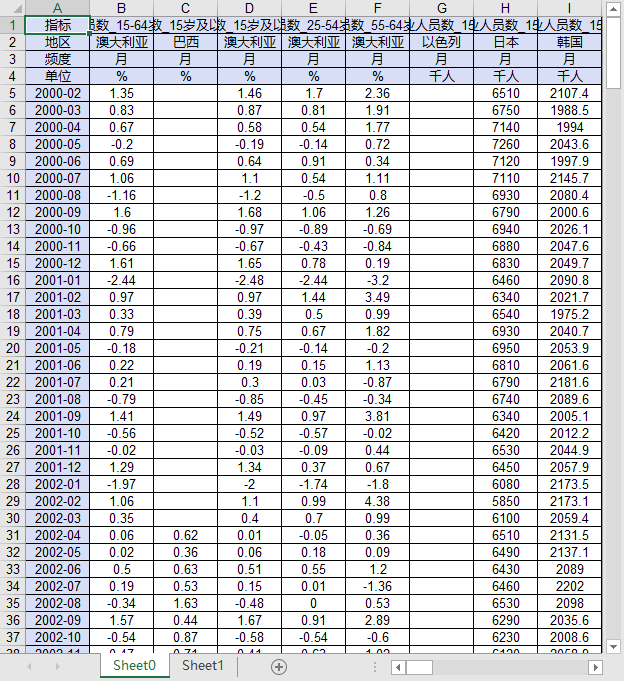Click the vertical scrollbar up arrow
The width and height of the screenshot is (624, 681).
613,10
